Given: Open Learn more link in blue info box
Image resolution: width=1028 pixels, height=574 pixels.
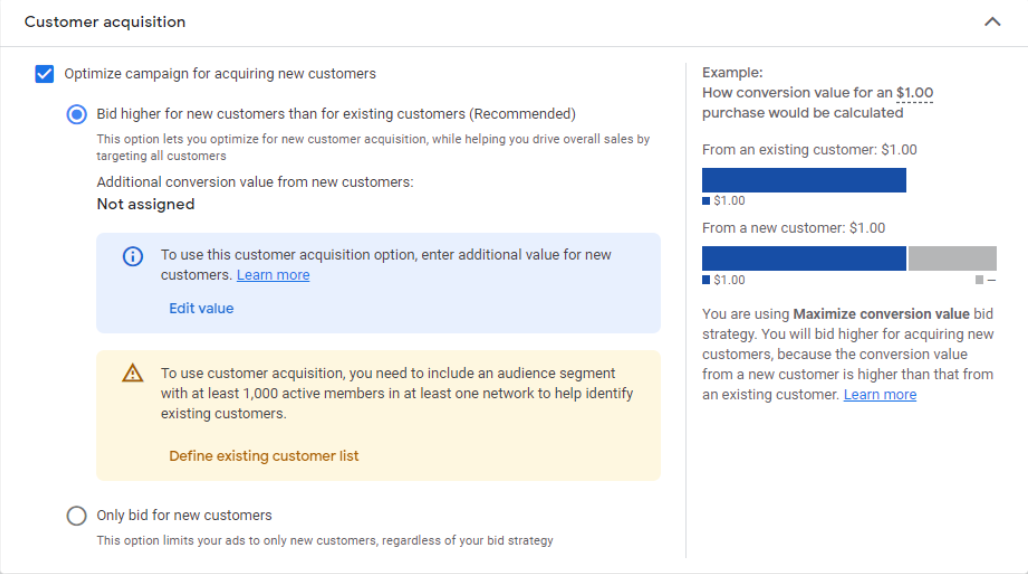Looking at the screenshot, I should pyautogui.click(x=273, y=275).
